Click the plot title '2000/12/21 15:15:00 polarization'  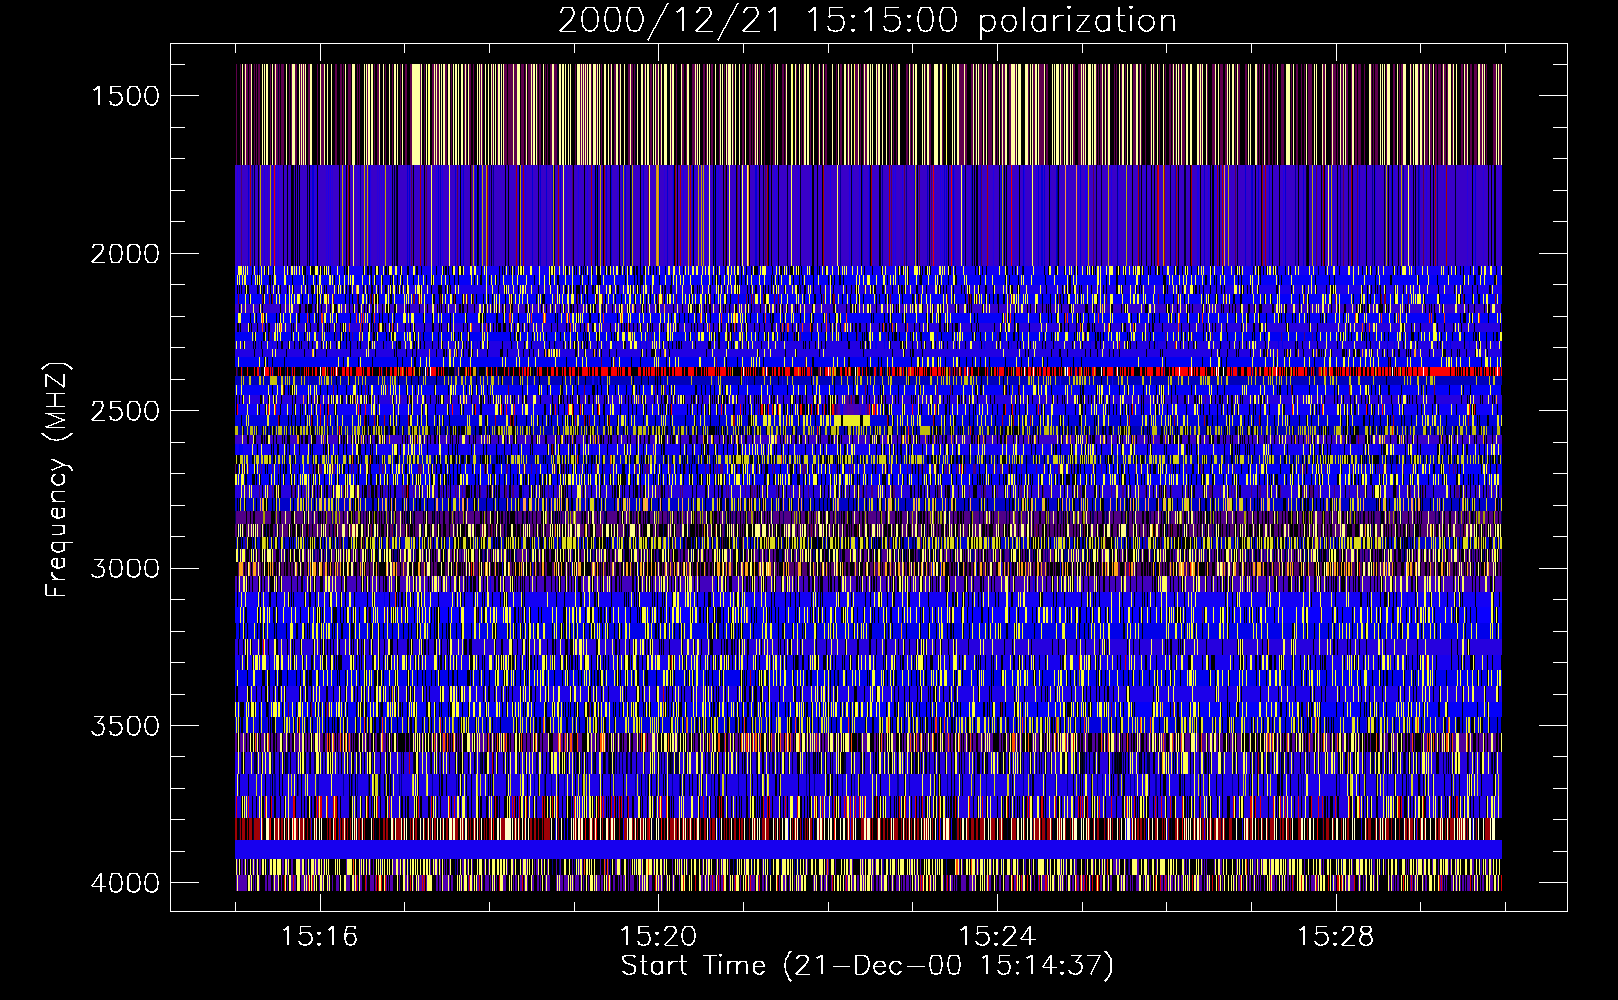click(867, 20)
